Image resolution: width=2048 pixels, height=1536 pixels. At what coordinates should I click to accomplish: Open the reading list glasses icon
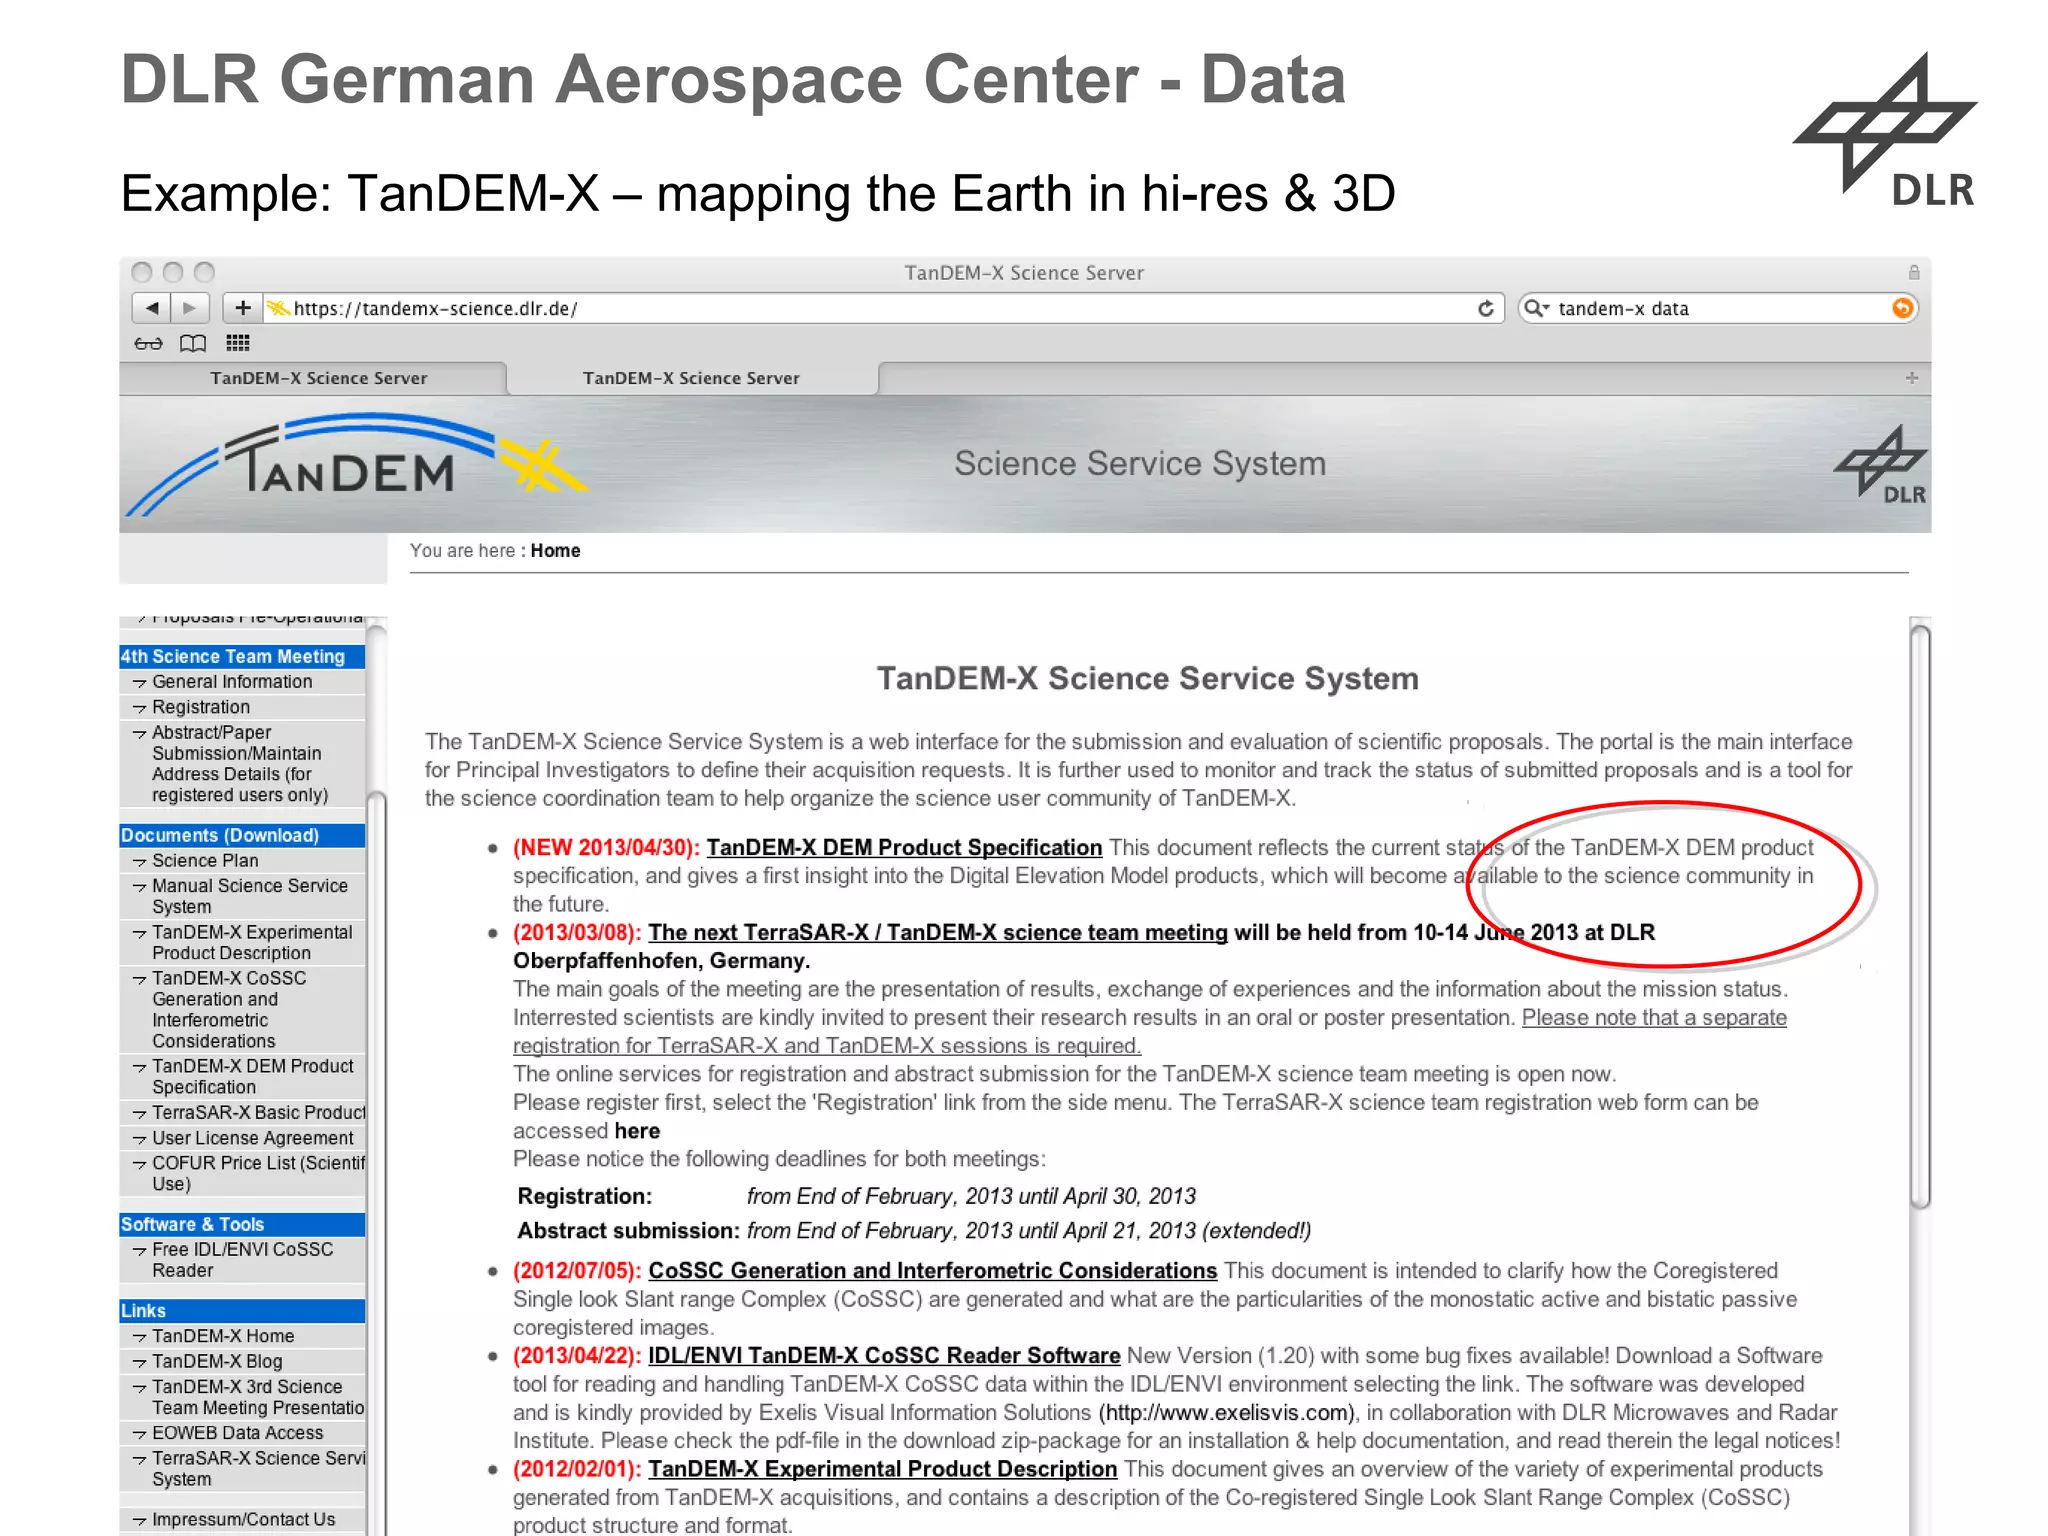pos(148,344)
